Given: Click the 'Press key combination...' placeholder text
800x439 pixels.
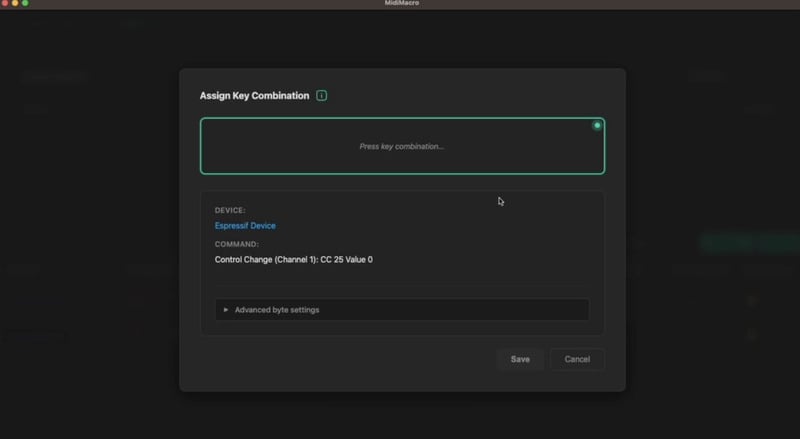Looking at the screenshot, I should click(401, 146).
